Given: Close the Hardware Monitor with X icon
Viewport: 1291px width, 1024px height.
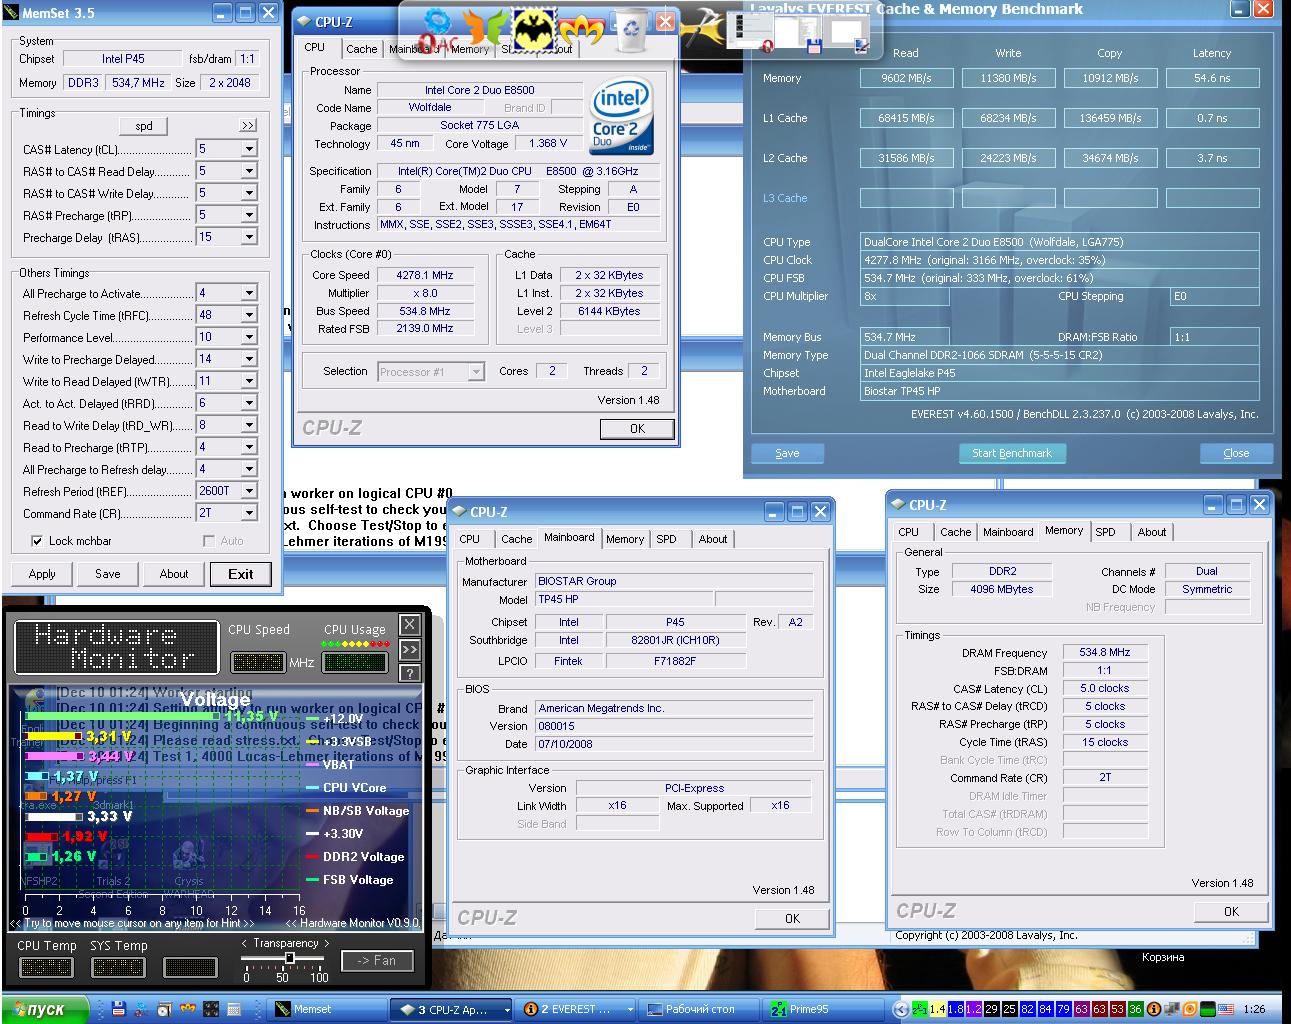Looking at the screenshot, I should [x=409, y=625].
